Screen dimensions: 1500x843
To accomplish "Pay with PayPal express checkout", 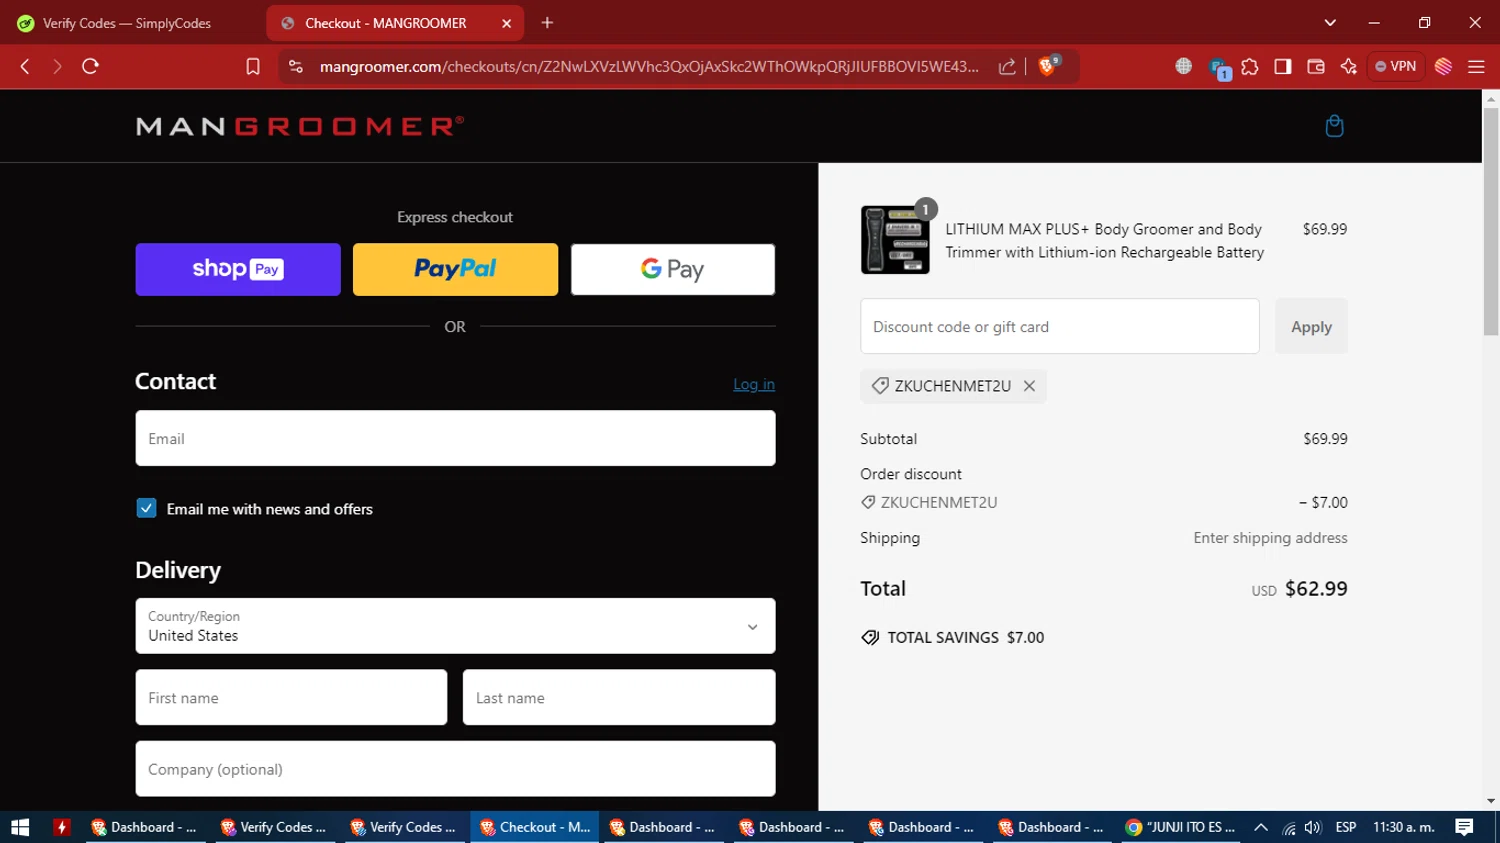I will coord(455,269).
